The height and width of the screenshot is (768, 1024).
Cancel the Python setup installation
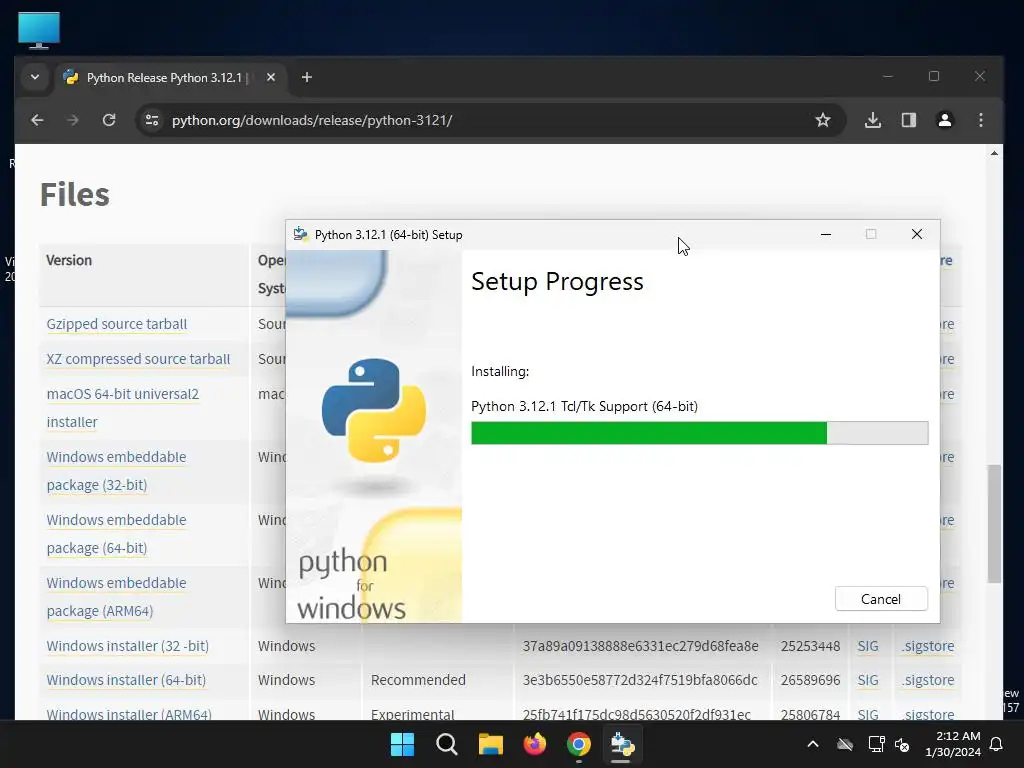(x=880, y=599)
